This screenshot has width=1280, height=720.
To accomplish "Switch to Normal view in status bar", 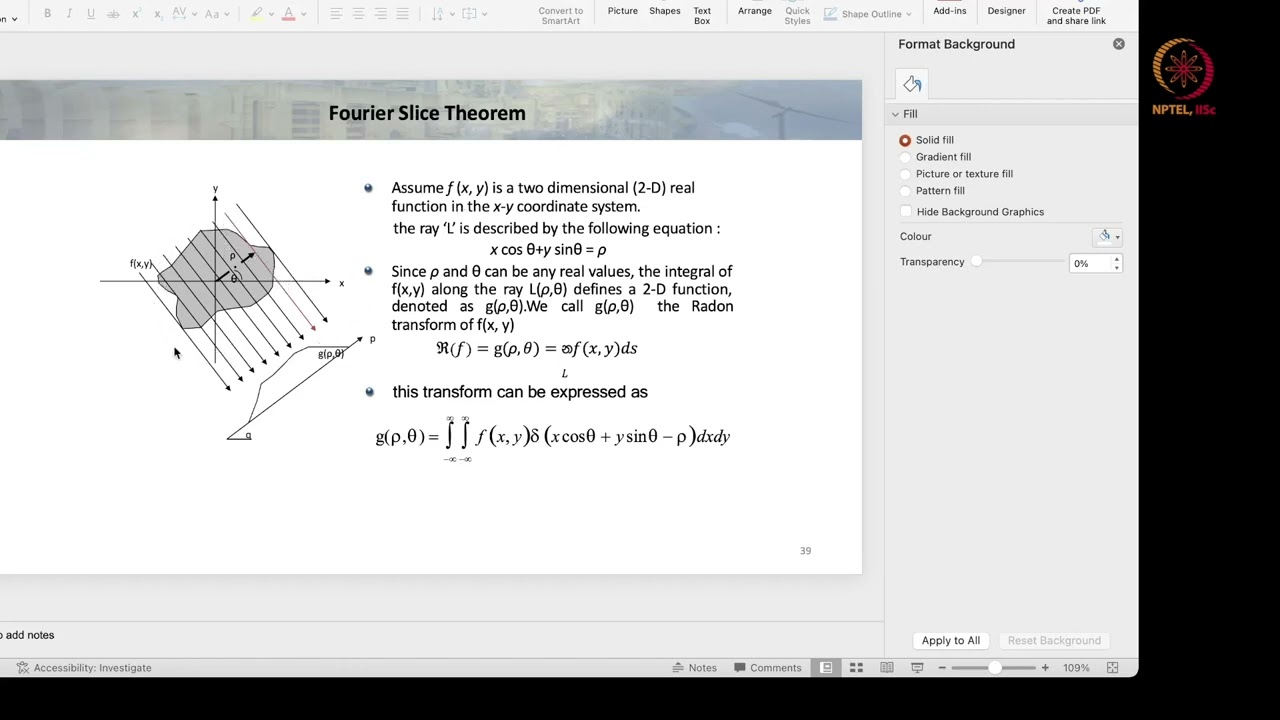I will tap(826, 667).
